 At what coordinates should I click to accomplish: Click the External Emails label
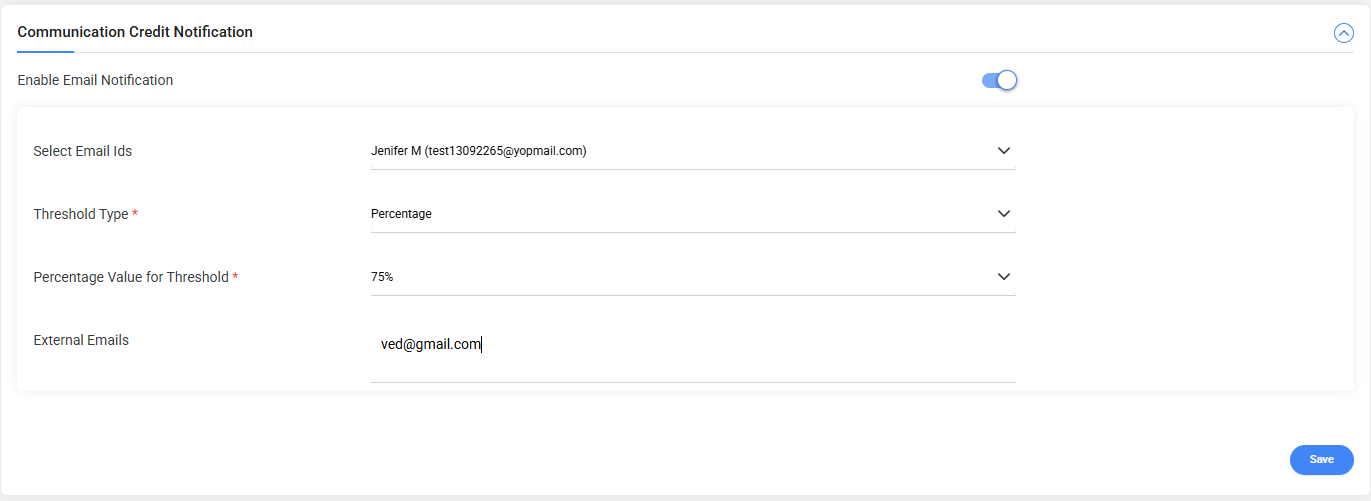point(81,340)
